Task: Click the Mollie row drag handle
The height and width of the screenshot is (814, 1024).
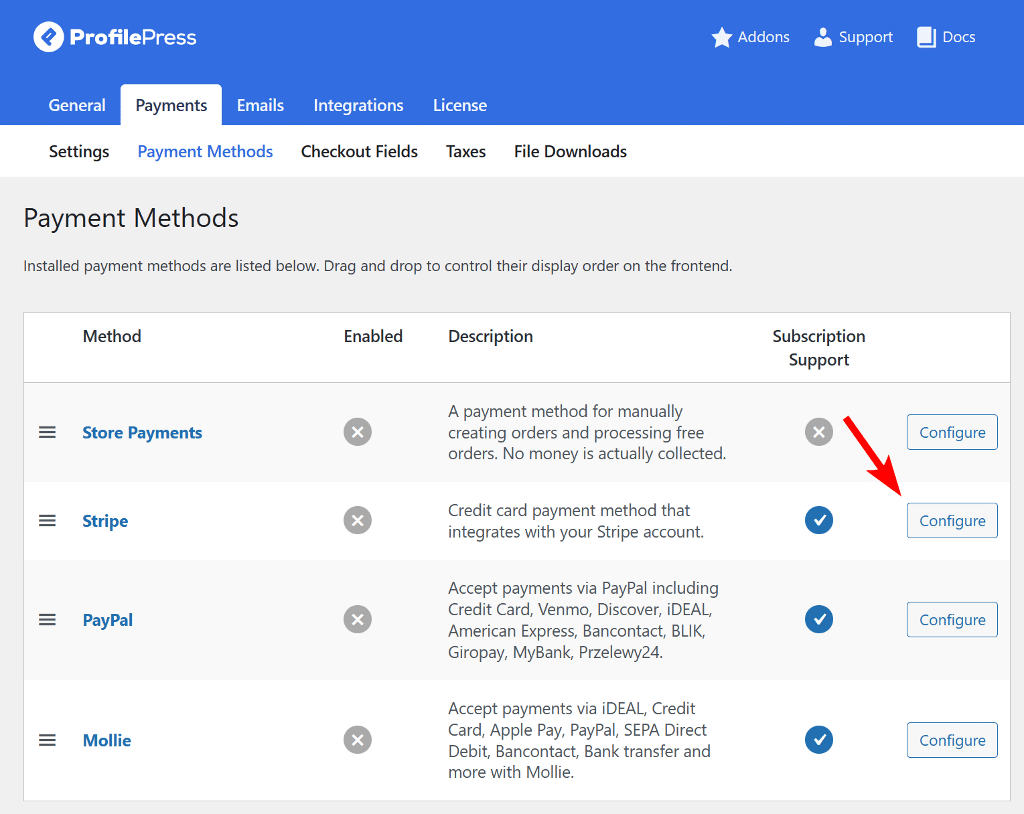Action: (47, 740)
